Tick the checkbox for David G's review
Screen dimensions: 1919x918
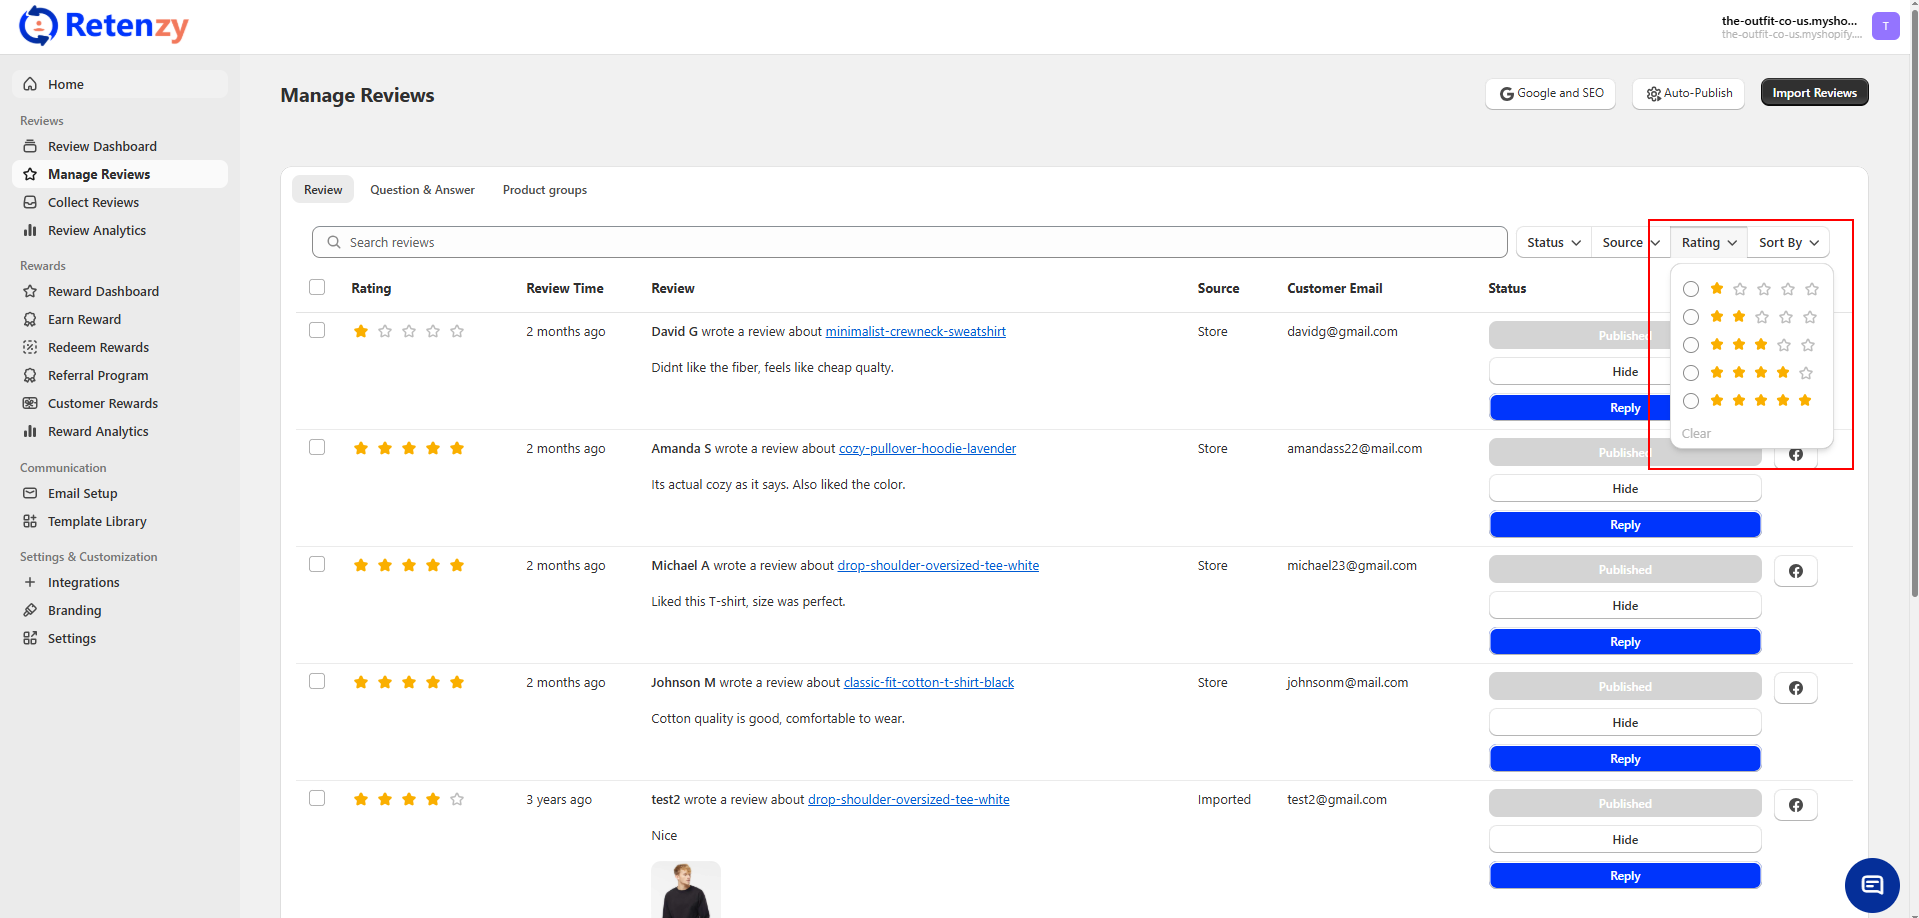click(x=317, y=330)
